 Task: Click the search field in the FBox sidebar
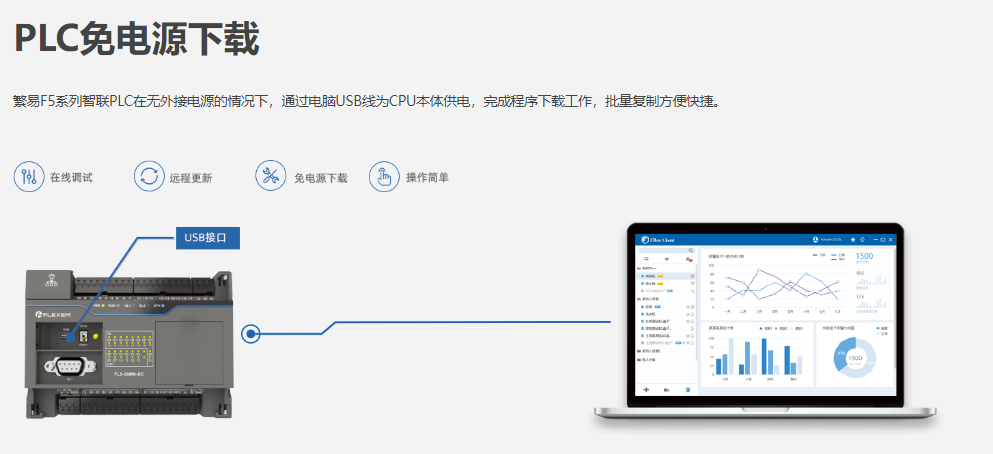pos(667,250)
